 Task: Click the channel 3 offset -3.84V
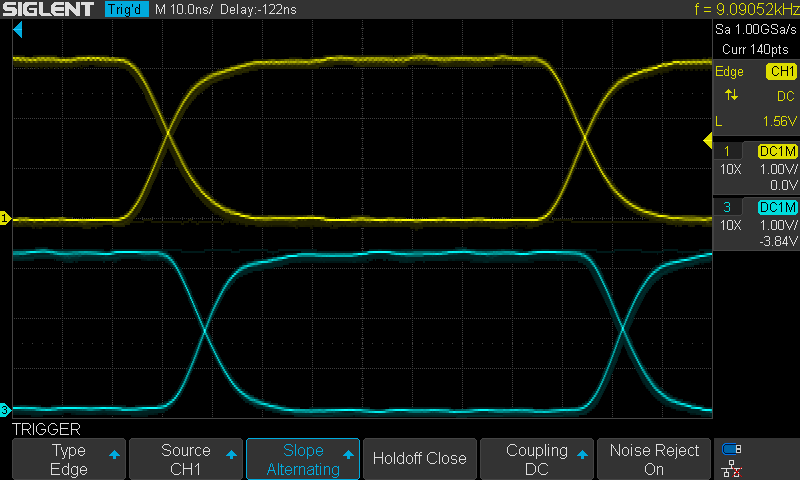point(778,241)
